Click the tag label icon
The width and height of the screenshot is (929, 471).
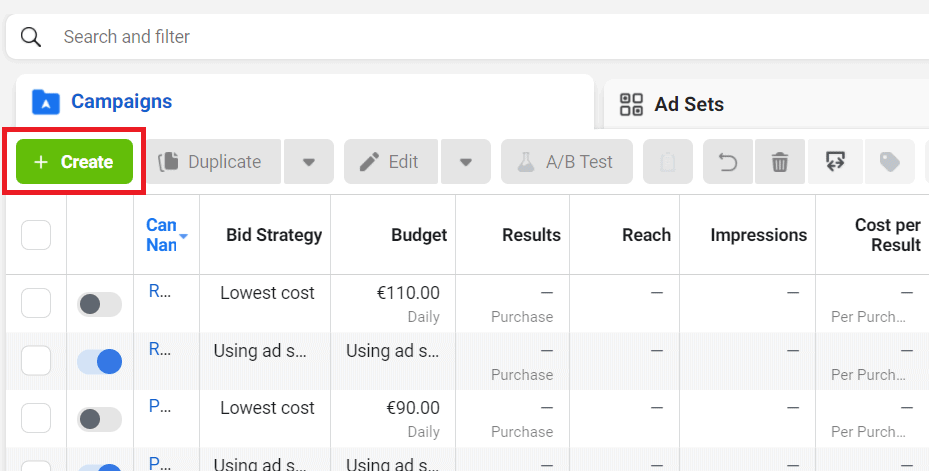click(890, 162)
